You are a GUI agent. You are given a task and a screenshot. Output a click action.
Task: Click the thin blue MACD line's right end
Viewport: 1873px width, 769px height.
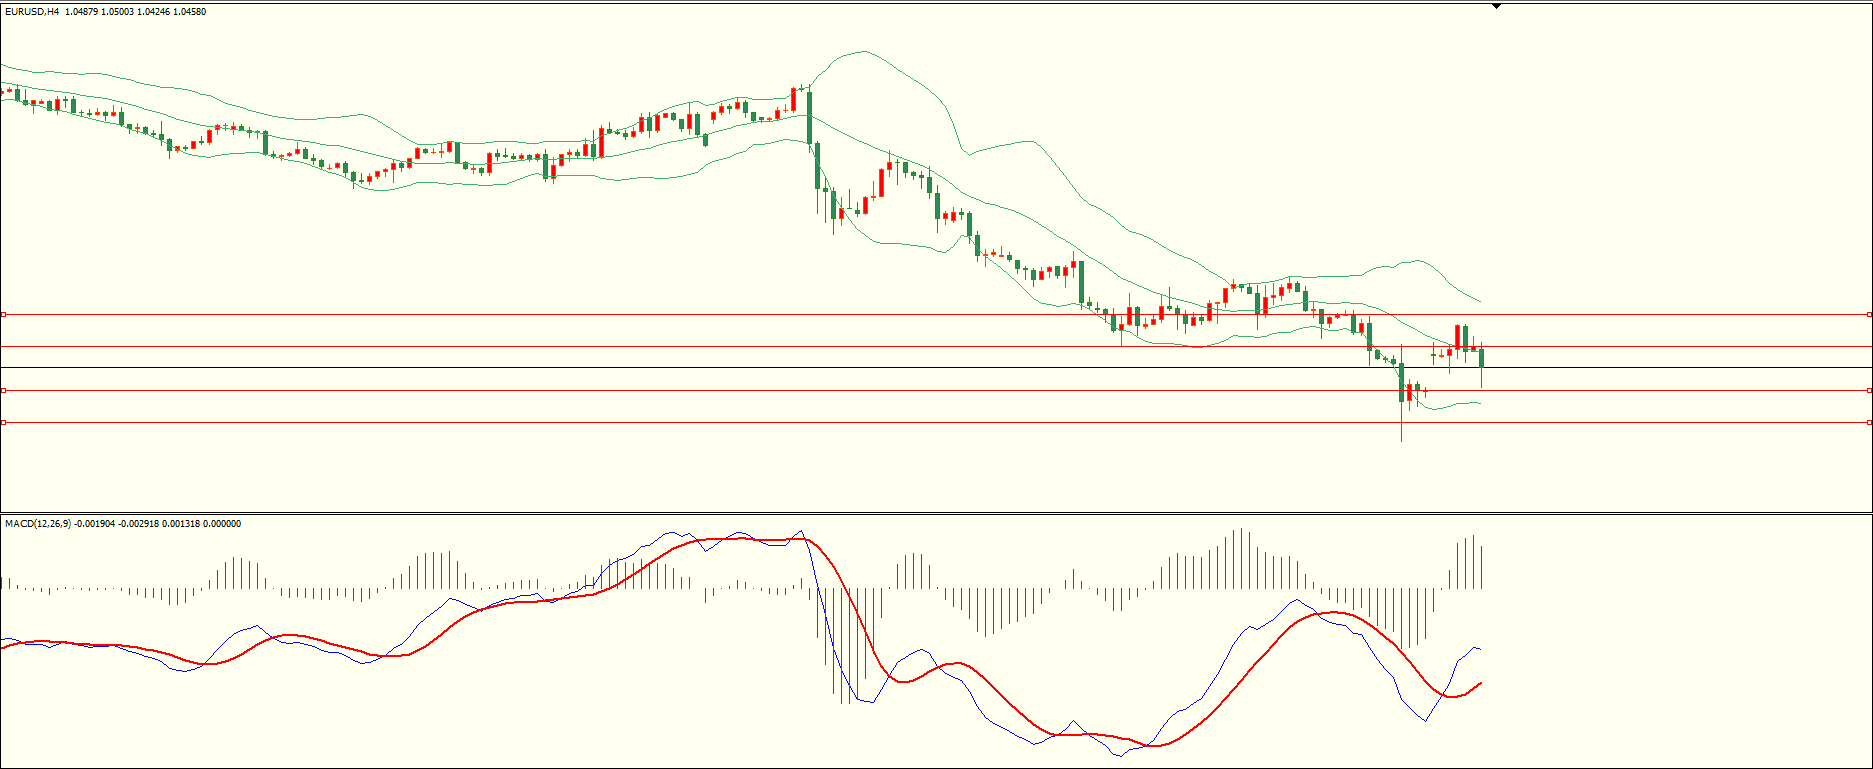(1480, 649)
